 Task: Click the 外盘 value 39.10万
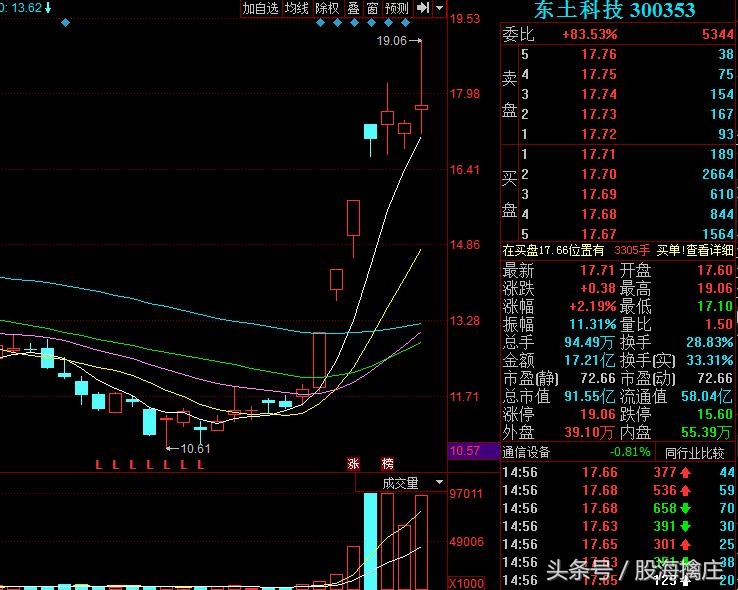589,432
